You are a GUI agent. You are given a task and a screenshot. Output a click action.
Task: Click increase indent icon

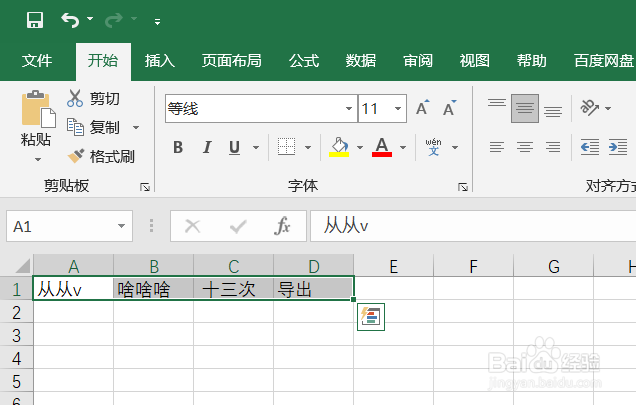(x=618, y=147)
